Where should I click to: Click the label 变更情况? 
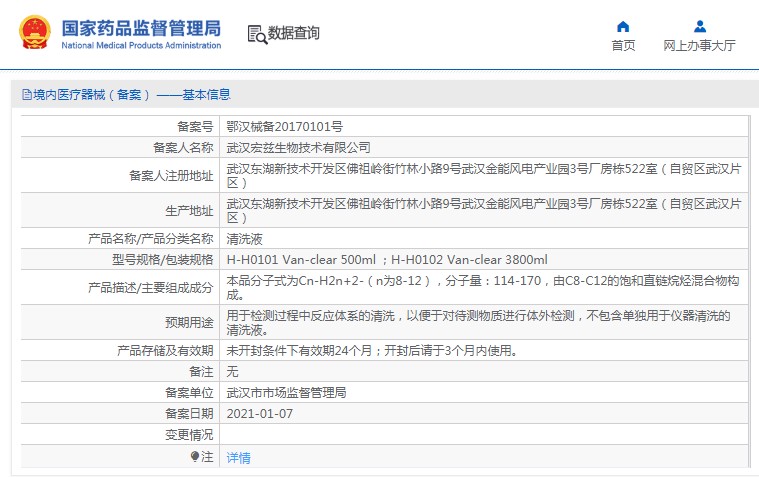[189, 435]
